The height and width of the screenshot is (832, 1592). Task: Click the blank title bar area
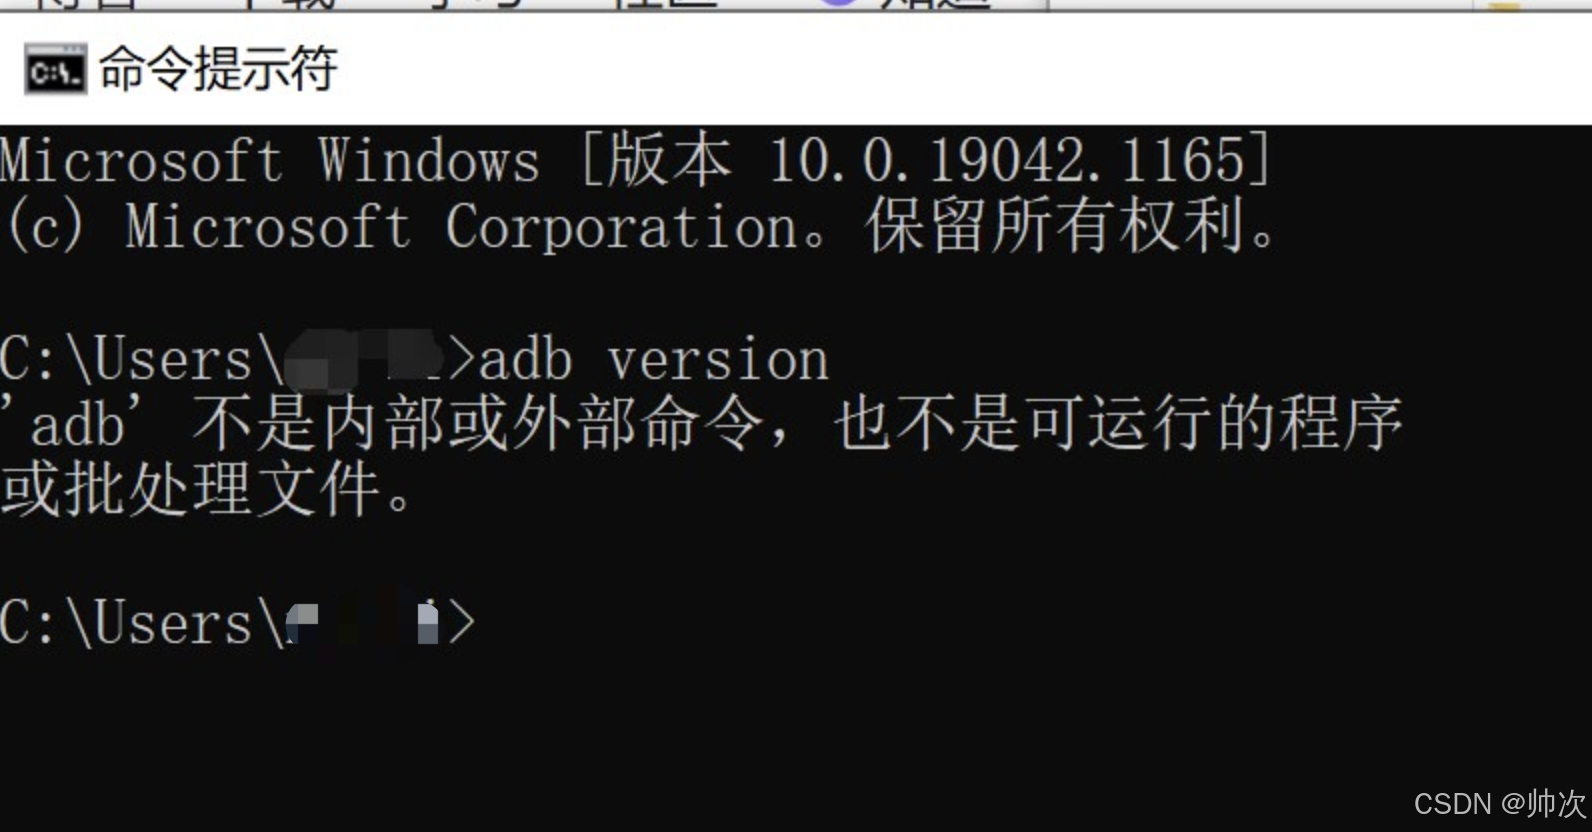pos(960,69)
